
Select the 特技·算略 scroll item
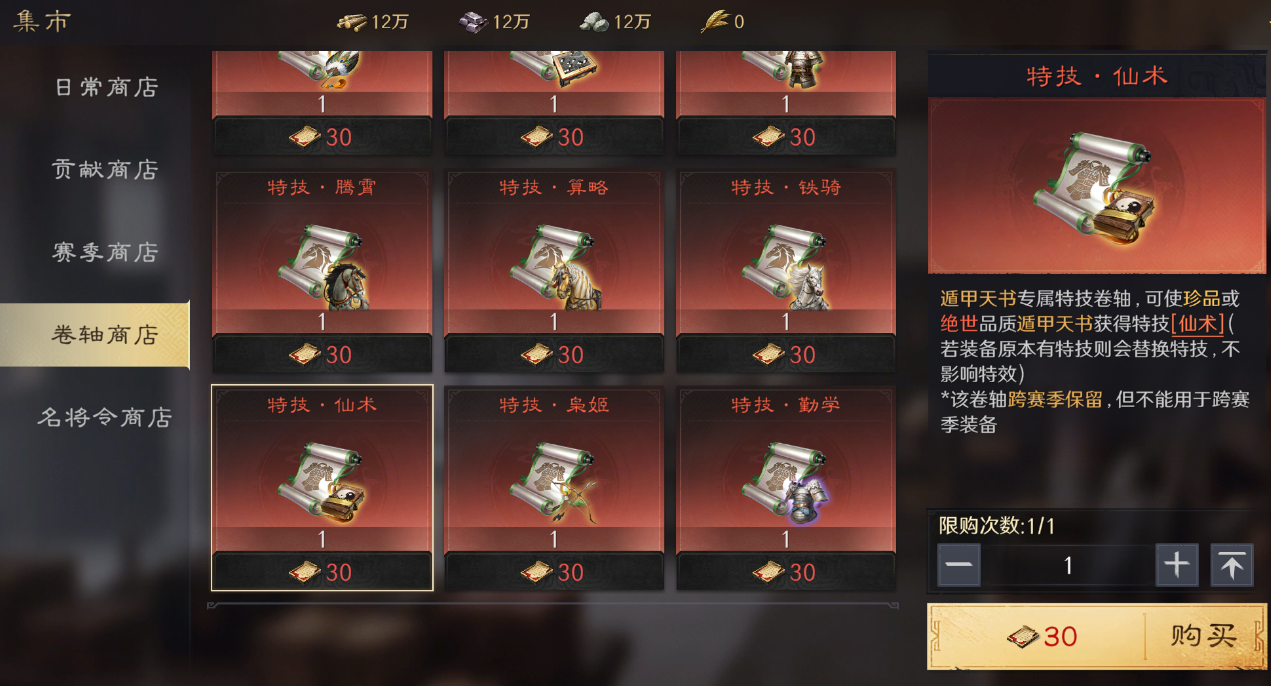[x=554, y=270]
